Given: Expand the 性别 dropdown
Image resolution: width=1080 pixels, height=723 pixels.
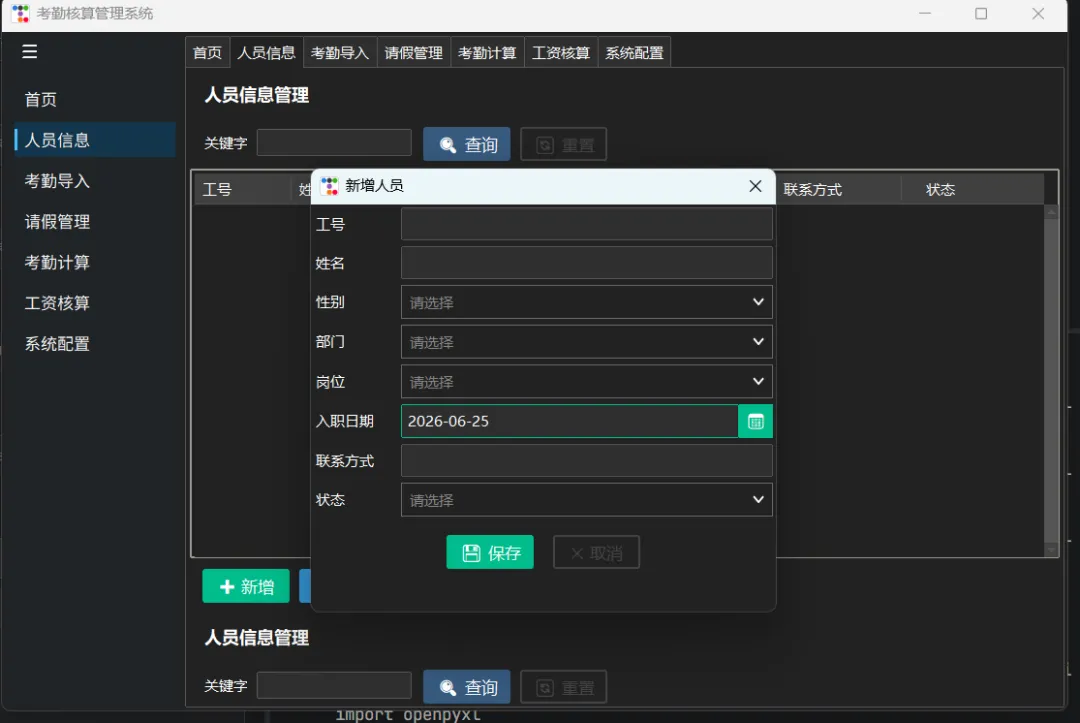Looking at the screenshot, I should pos(587,302).
